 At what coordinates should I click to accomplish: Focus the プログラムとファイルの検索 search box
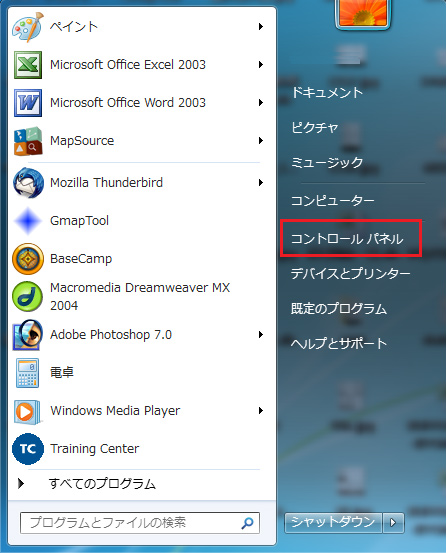point(140,523)
